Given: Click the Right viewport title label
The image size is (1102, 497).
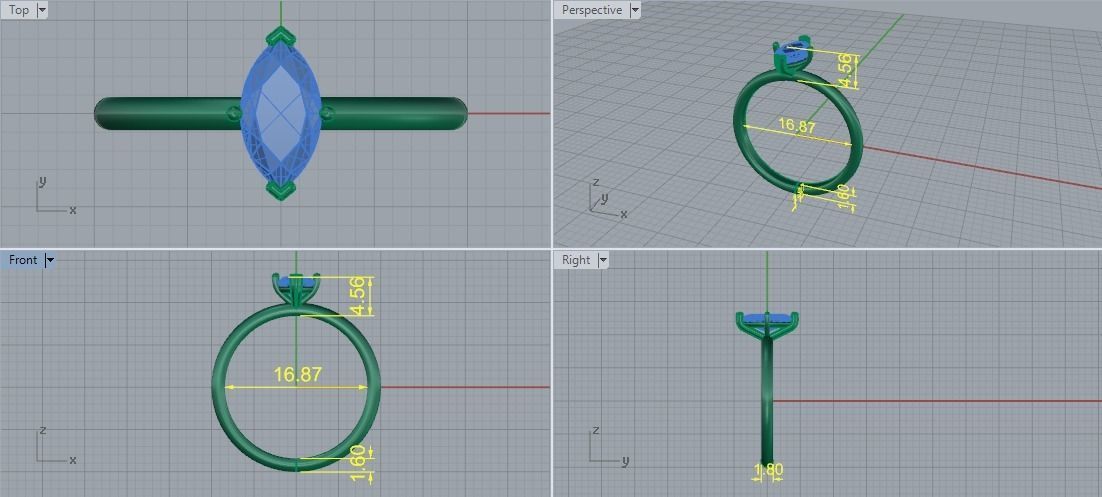Looking at the screenshot, I should coord(576,260).
